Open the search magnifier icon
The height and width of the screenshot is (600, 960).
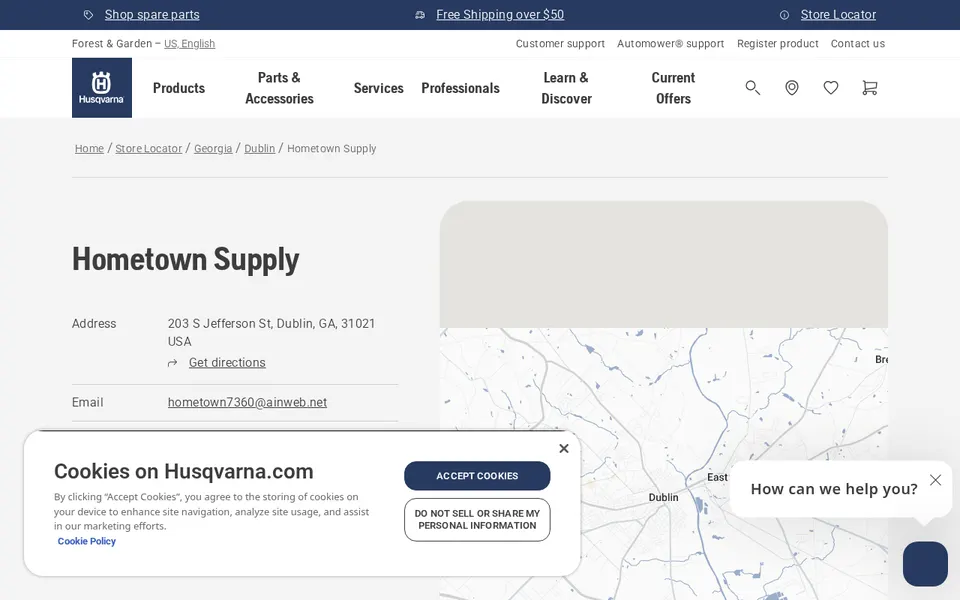(752, 88)
